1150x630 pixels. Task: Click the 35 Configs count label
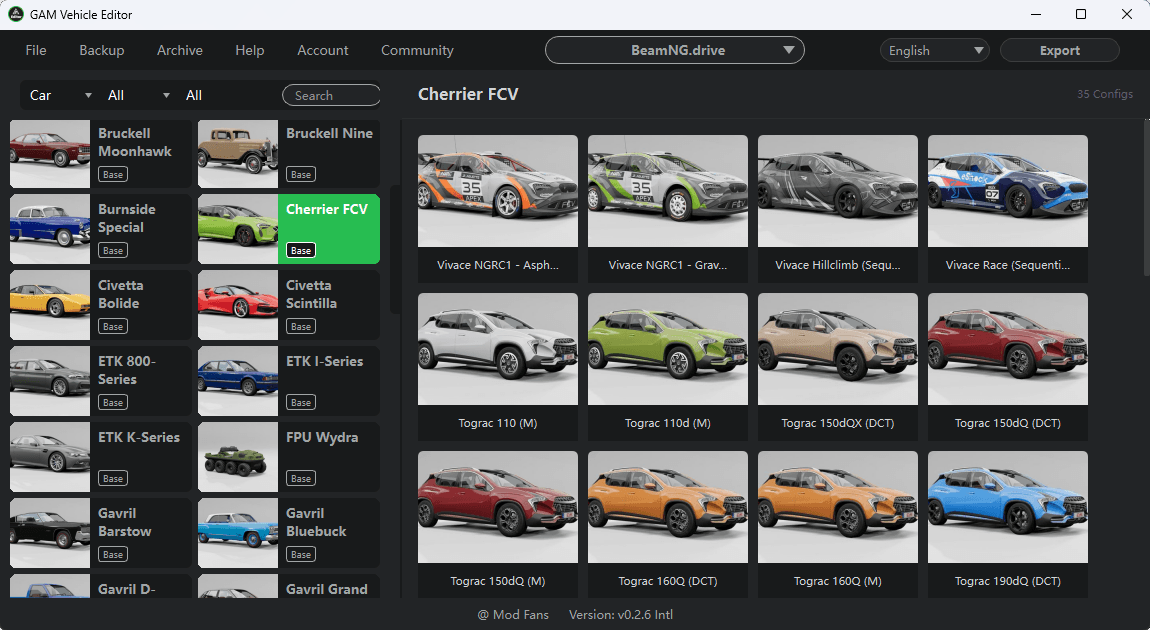click(x=1105, y=94)
